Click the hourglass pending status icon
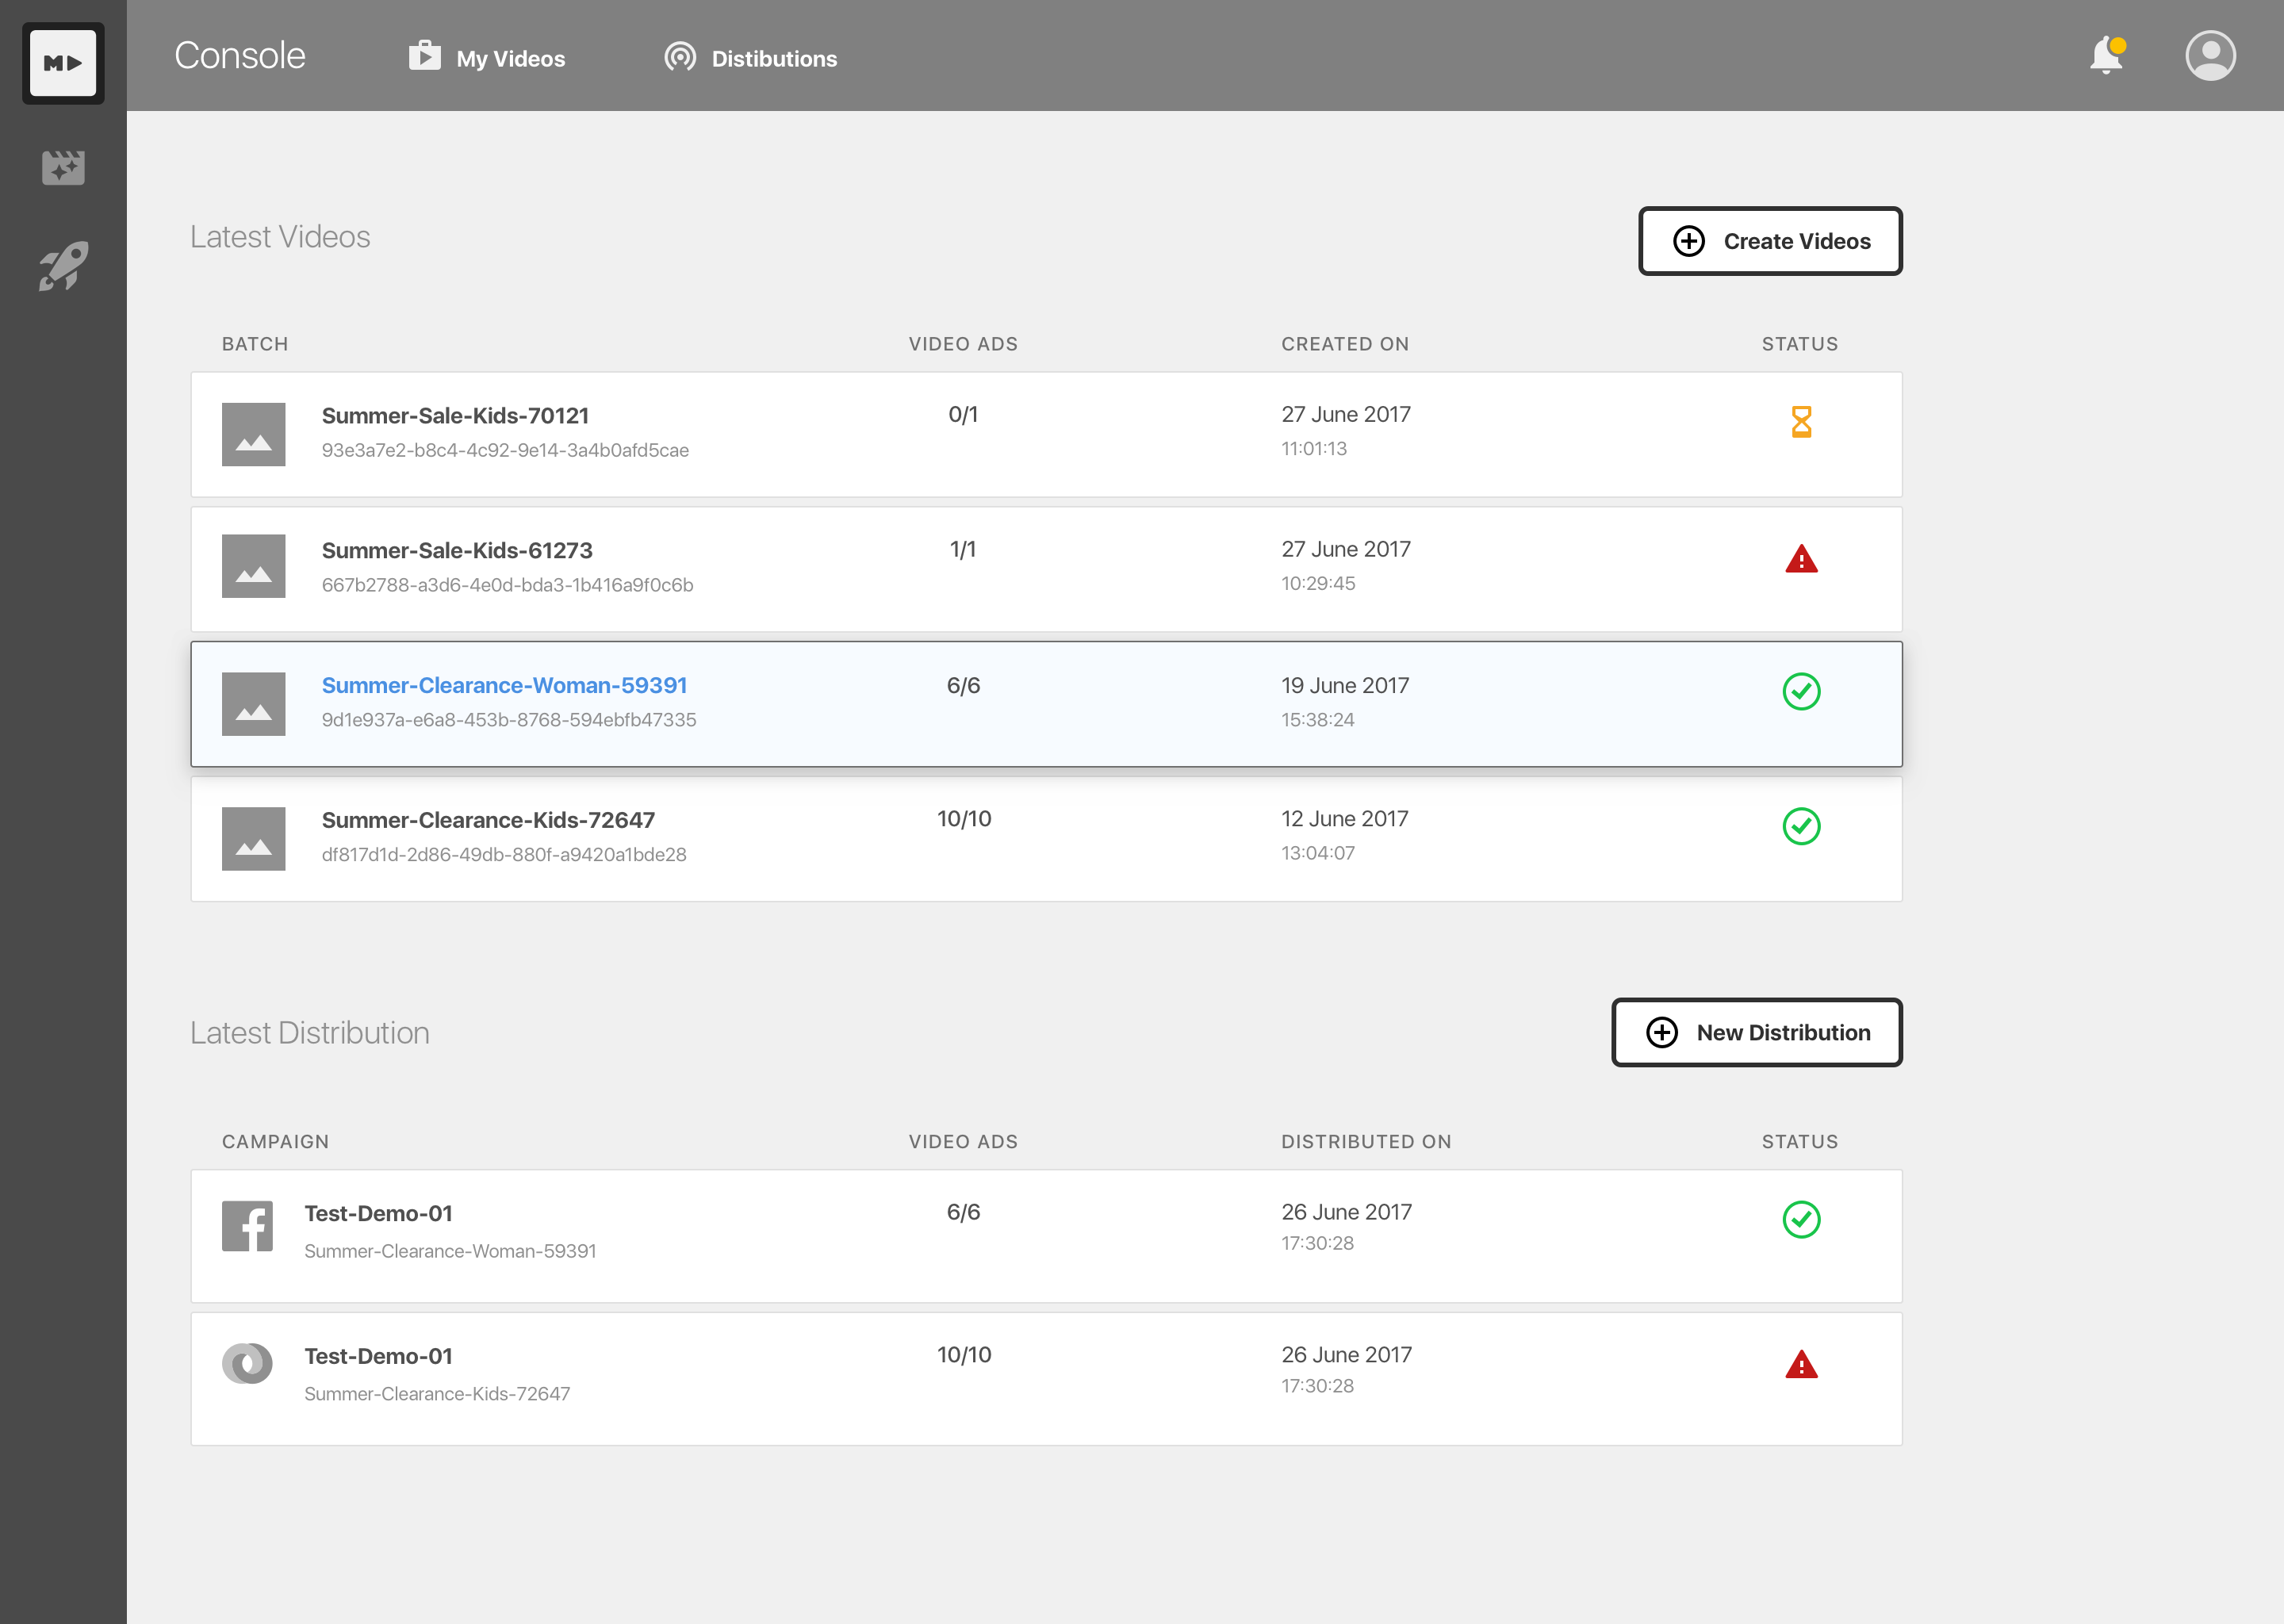The width and height of the screenshot is (2284, 1624). [1801, 422]
